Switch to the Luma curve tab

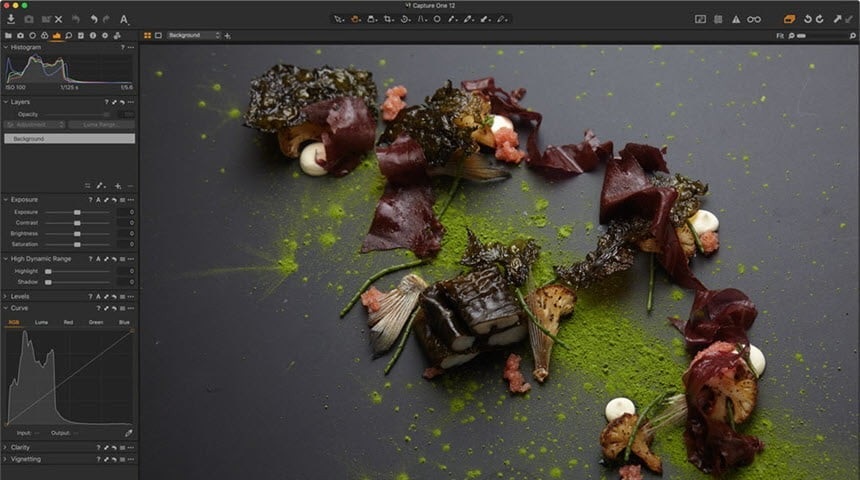pos(41,322)
